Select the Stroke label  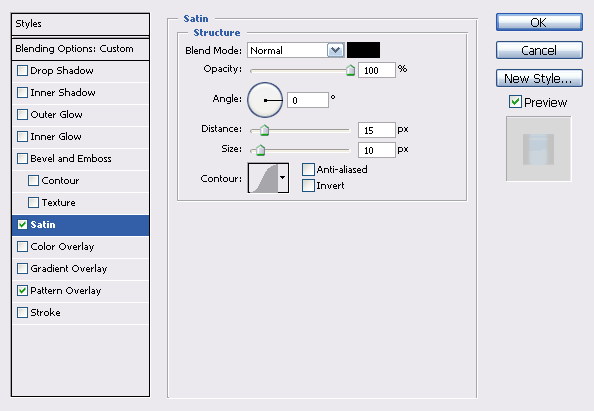point(45,313)
